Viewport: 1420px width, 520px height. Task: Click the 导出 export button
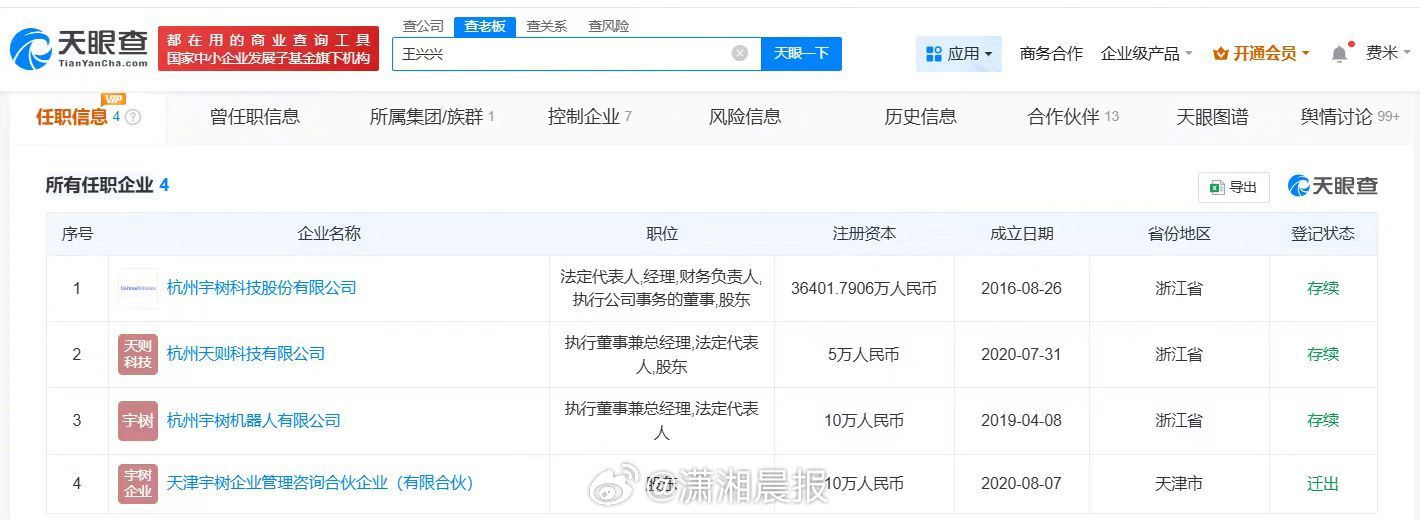(1234, 187)
